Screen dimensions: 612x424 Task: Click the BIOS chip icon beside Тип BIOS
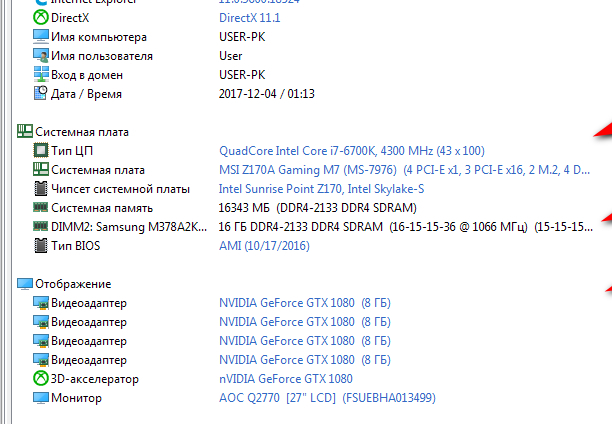coord(41,246)
